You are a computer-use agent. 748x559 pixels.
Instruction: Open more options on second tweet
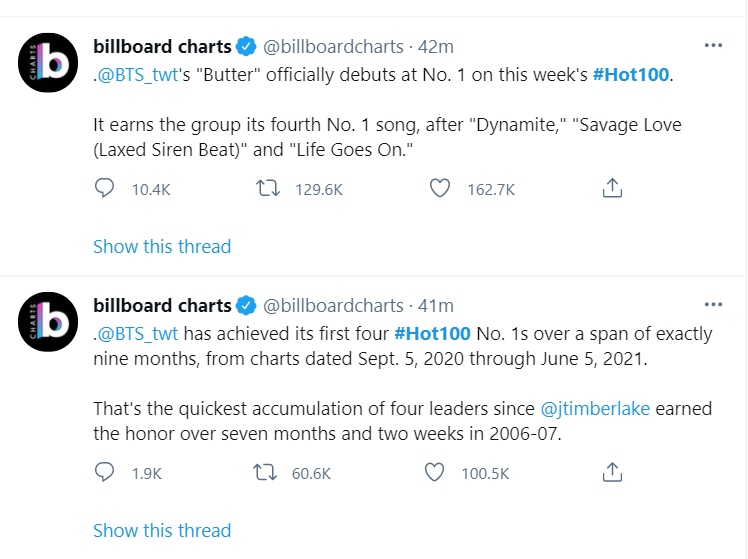click(713, 304)
